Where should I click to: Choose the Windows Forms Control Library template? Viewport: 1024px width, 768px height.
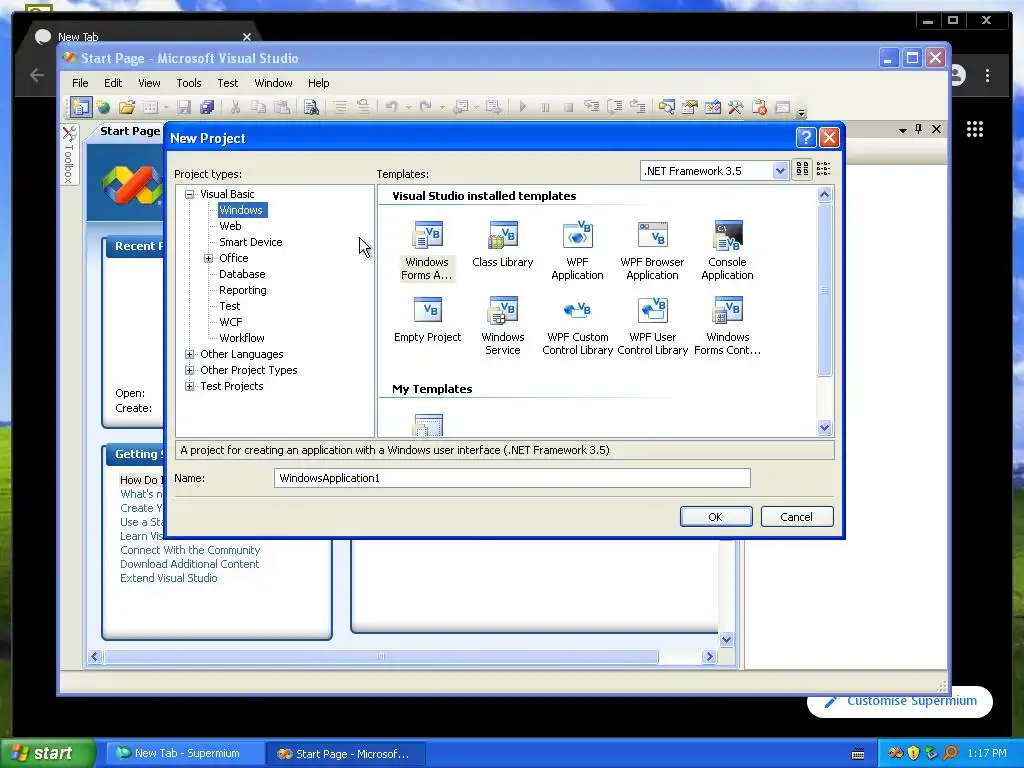click(x=728, y=326)
